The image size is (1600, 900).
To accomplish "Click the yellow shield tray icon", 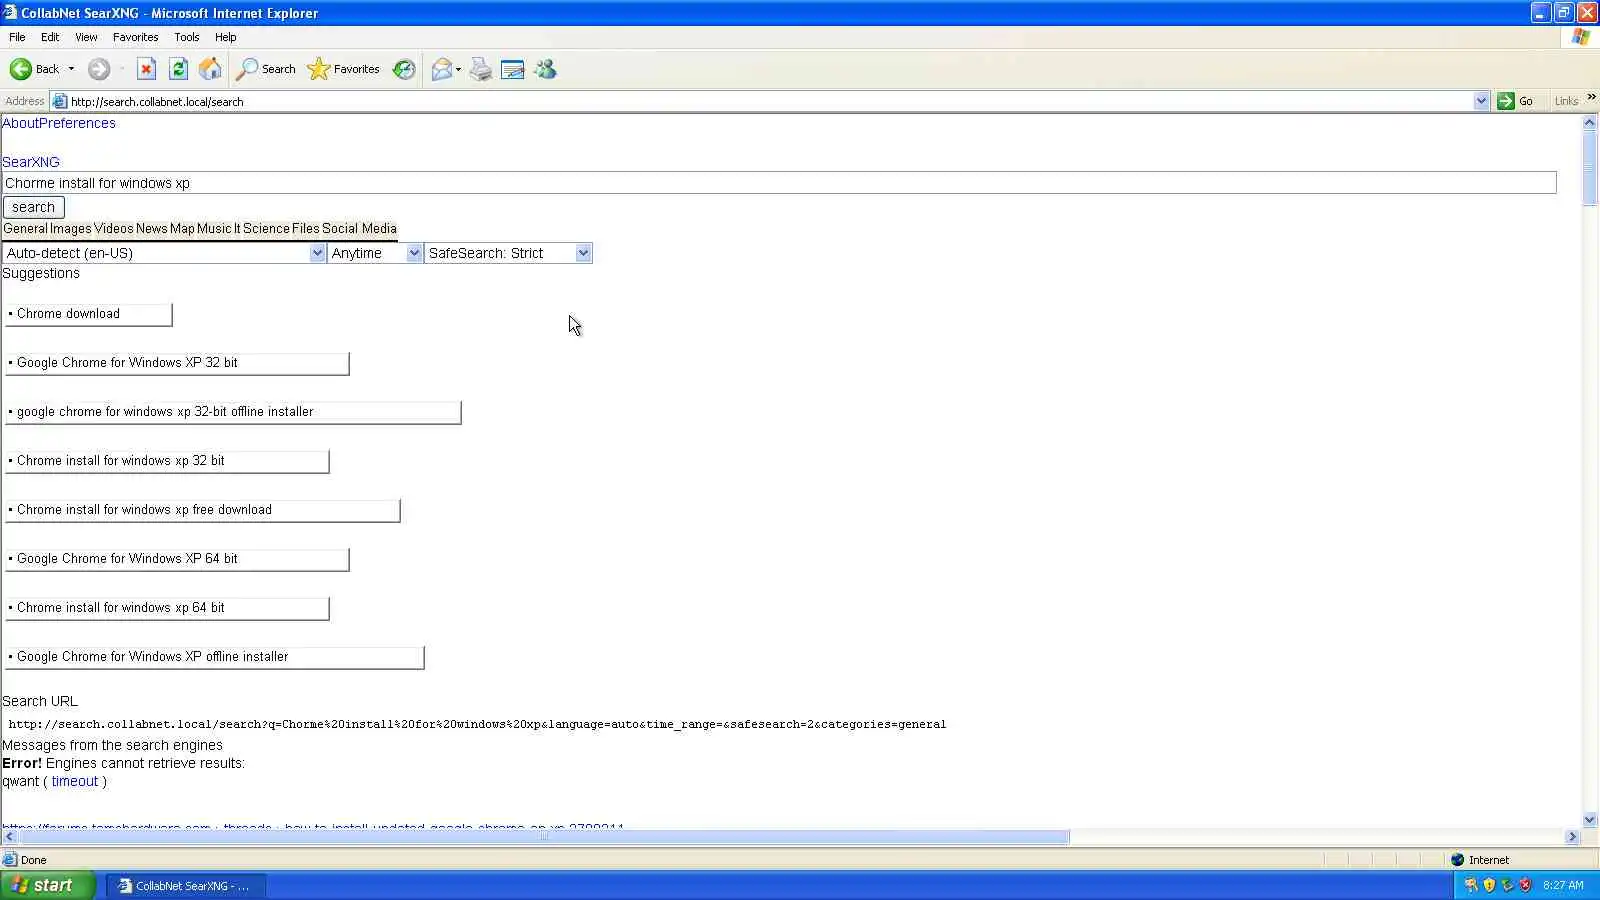I will 1489,885.
